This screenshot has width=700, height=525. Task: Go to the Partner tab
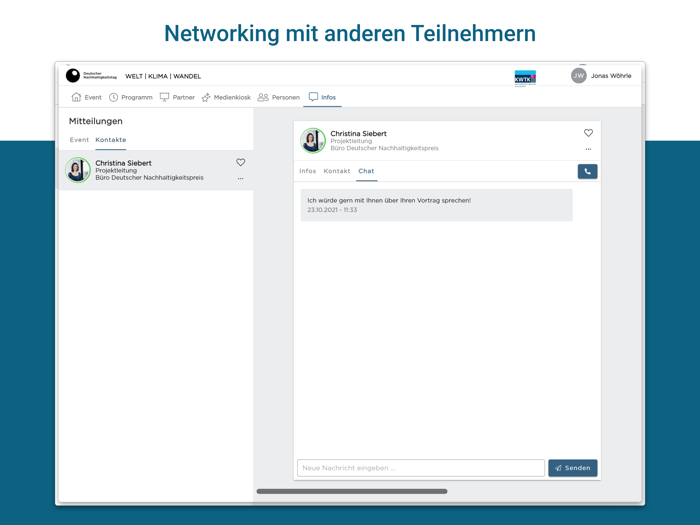coord(177,97)
